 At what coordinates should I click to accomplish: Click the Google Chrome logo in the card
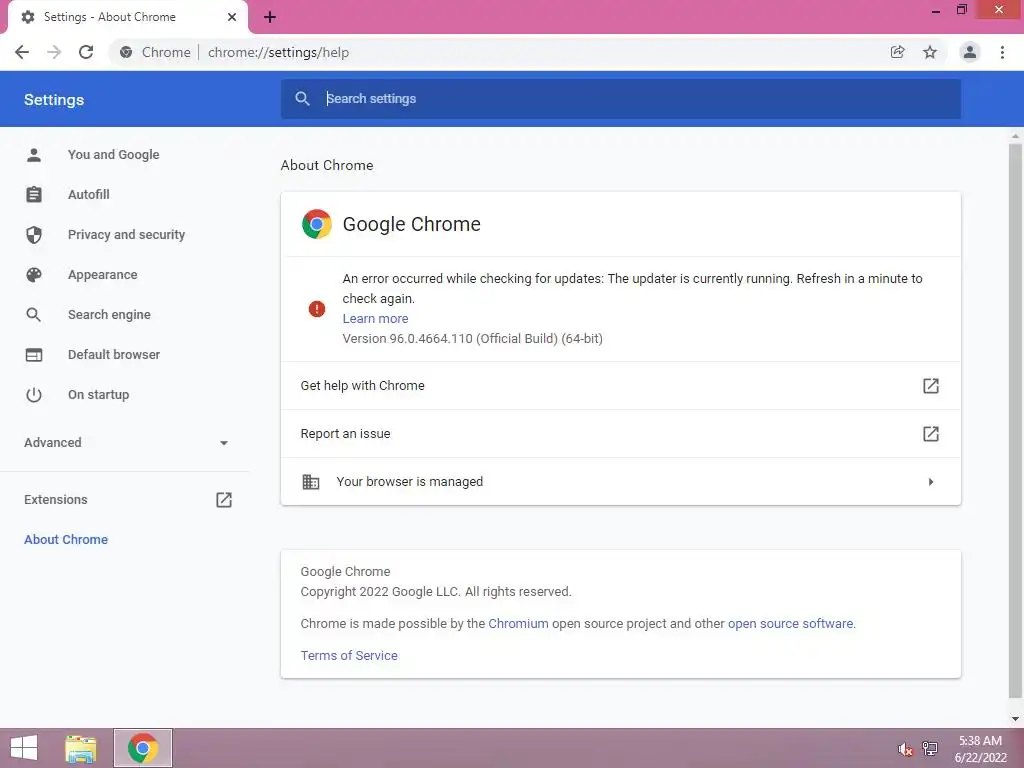point(317,224)
